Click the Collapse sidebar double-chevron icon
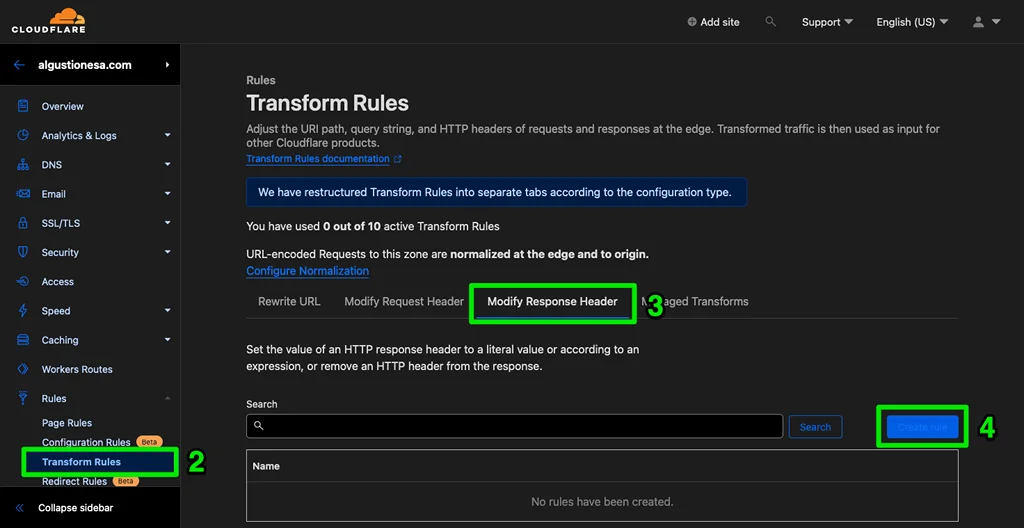Viewport: 1024px width, 528px height. click(20, 508)
